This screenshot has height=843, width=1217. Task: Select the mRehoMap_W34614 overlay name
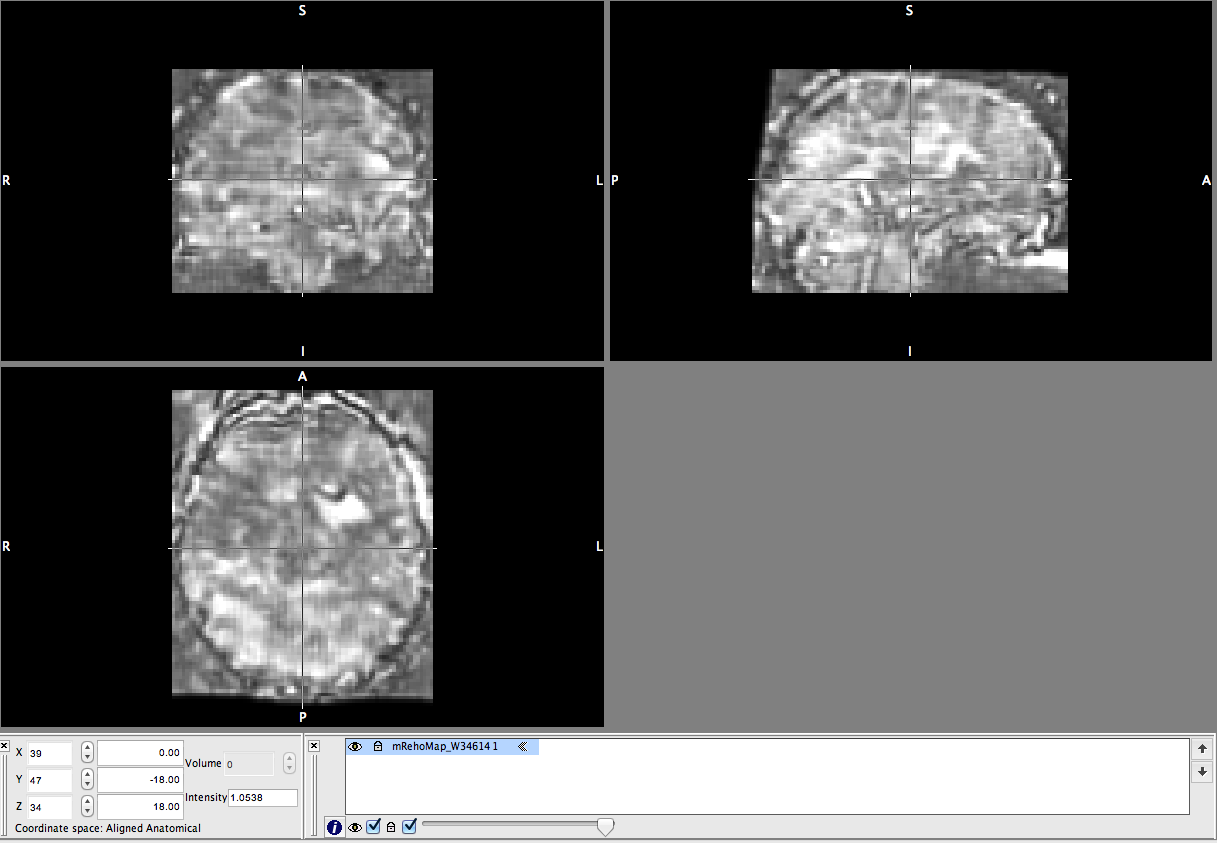pyautogui.click(x=445, y=747)
